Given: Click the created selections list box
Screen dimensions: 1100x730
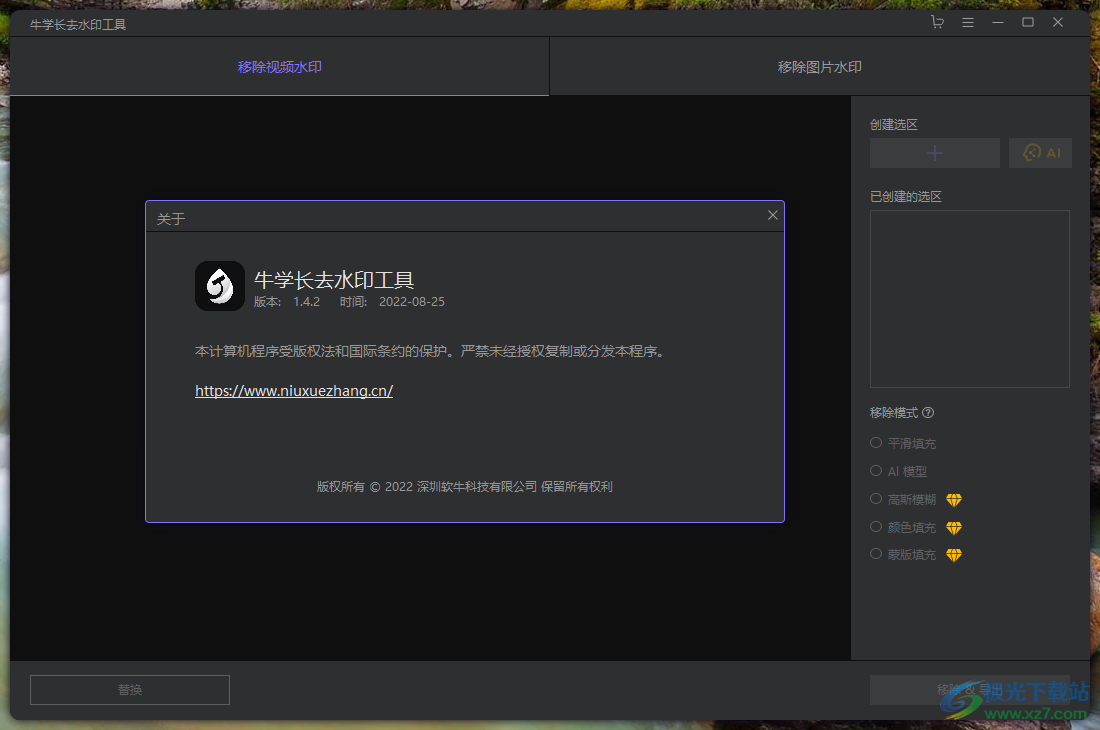Looking at the screenshot, I should pyautogui.click(x=970, y=299).
